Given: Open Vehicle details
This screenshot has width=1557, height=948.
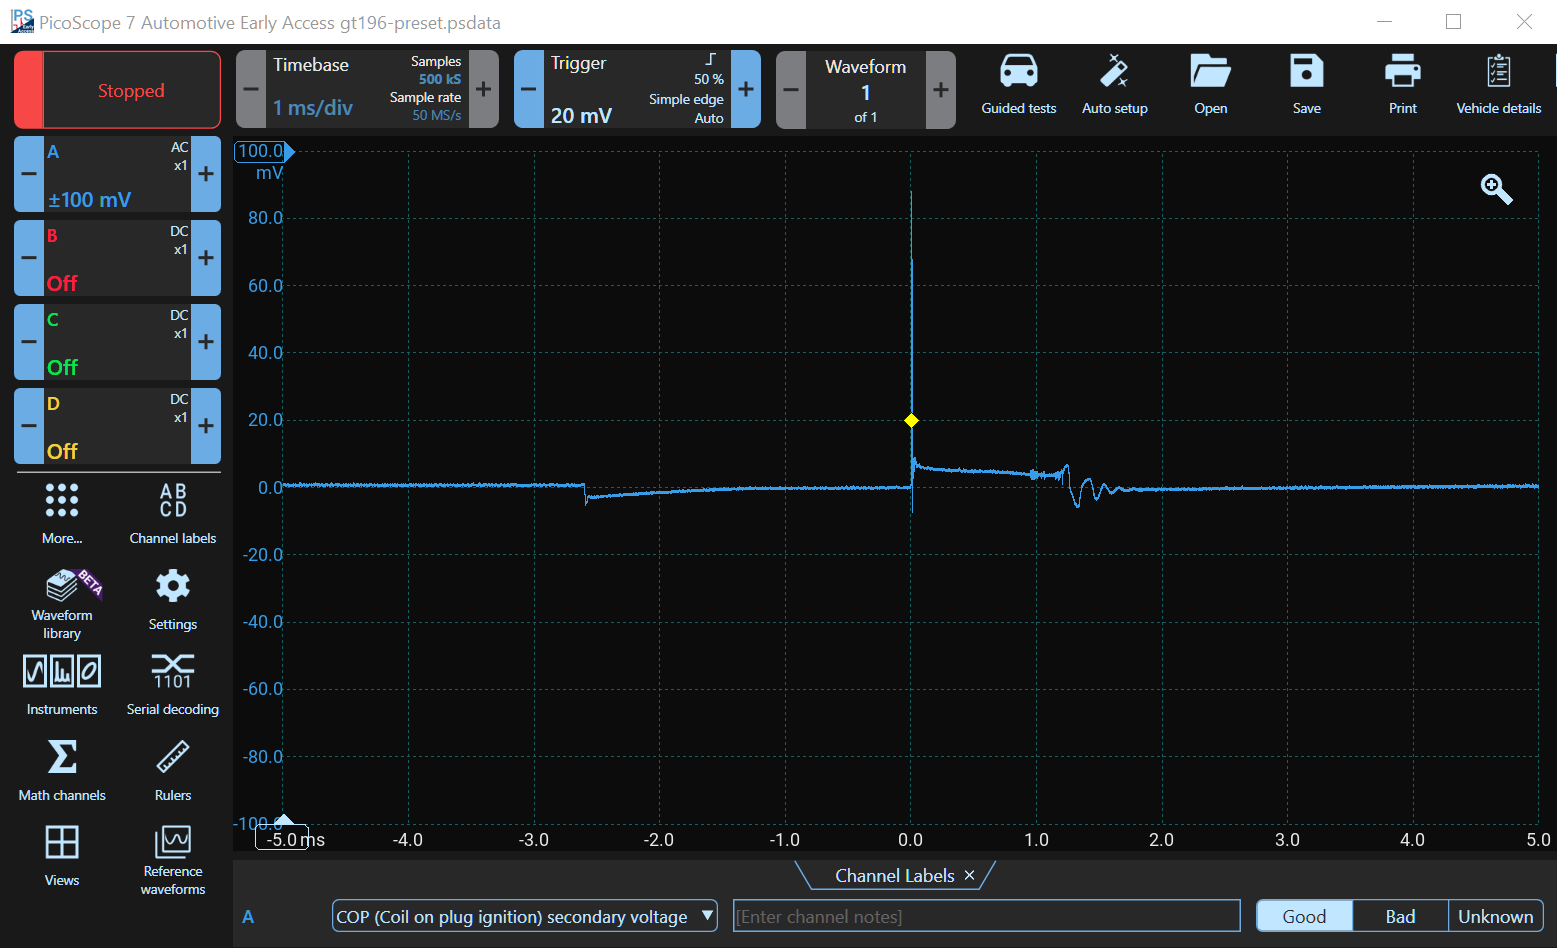Looking at the screenshot, I should click(x=1498, y=86).
